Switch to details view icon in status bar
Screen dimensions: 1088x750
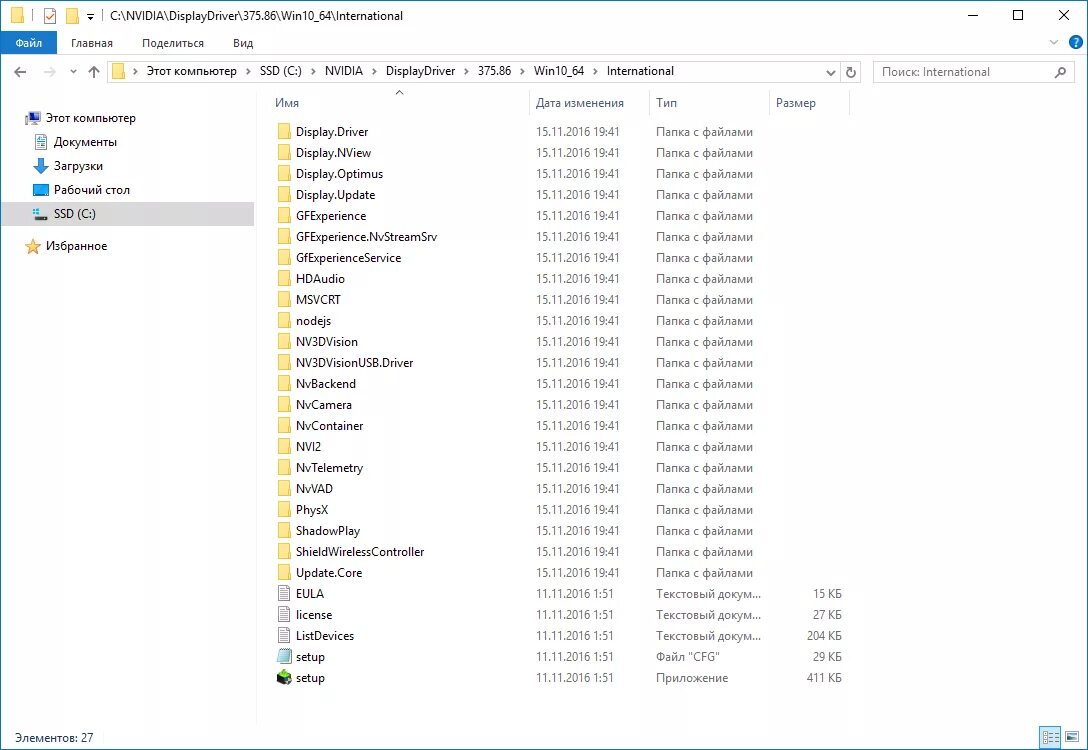[1051, 737]
